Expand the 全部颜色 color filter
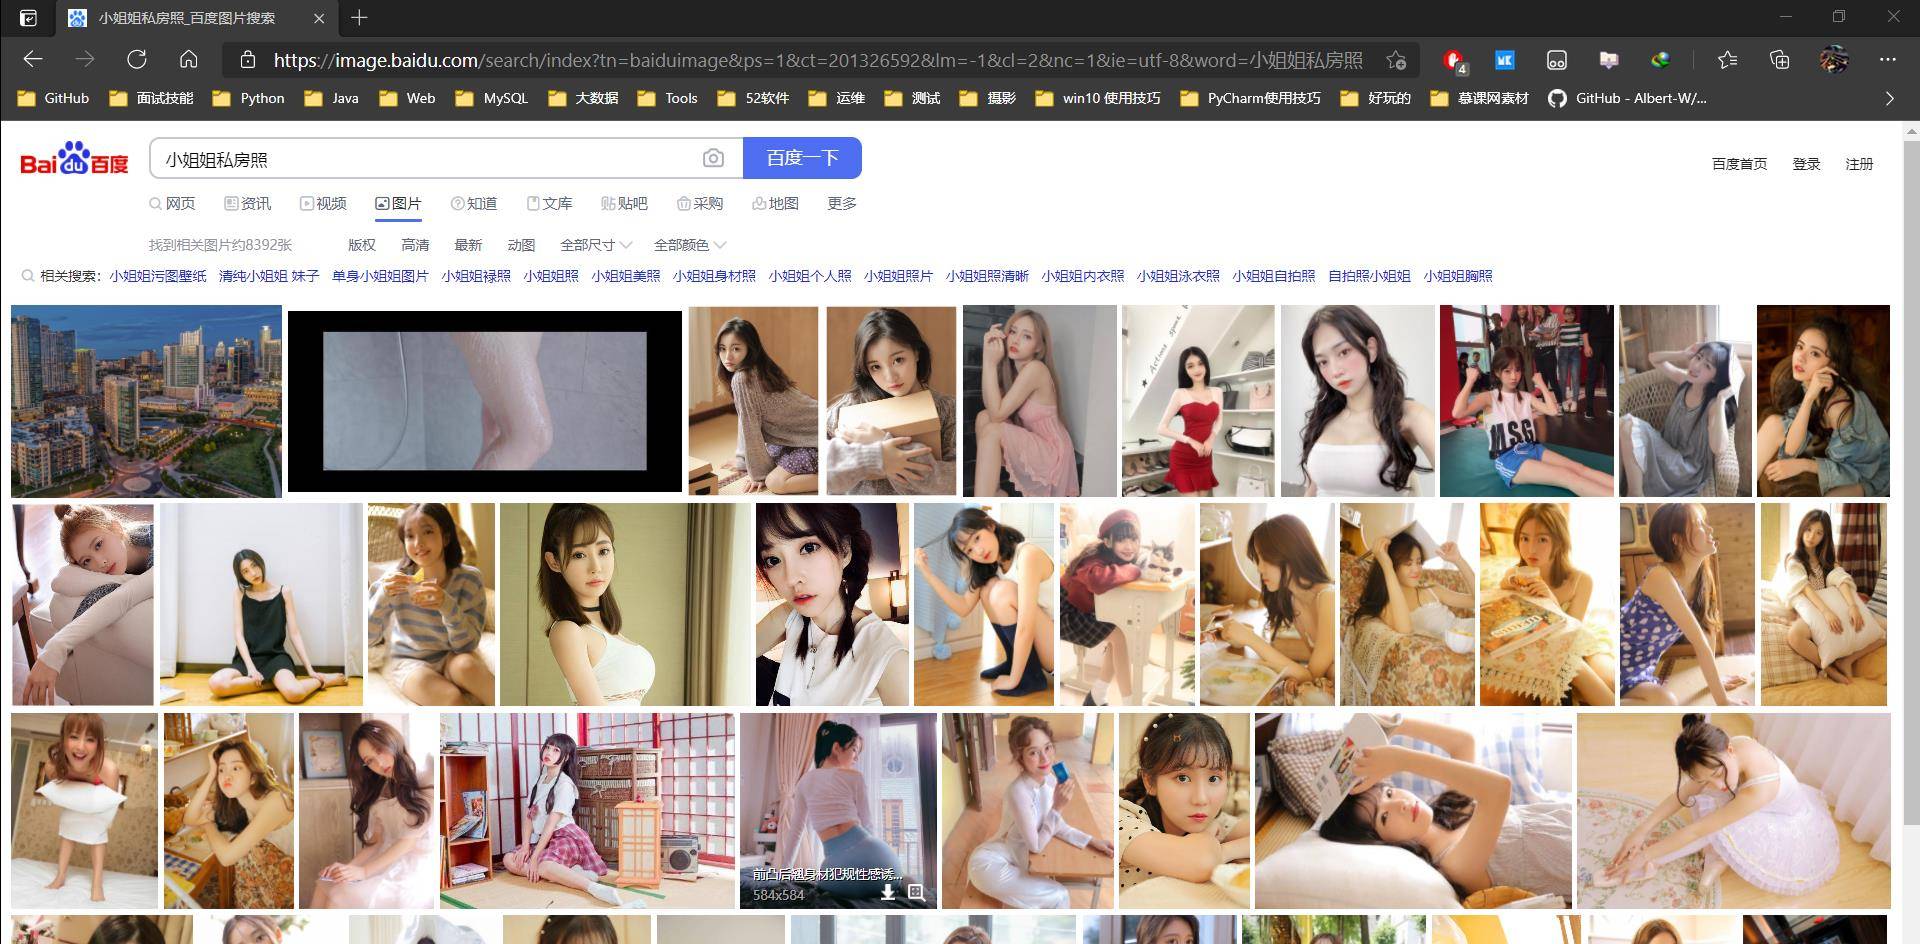 tap(690, 245)
